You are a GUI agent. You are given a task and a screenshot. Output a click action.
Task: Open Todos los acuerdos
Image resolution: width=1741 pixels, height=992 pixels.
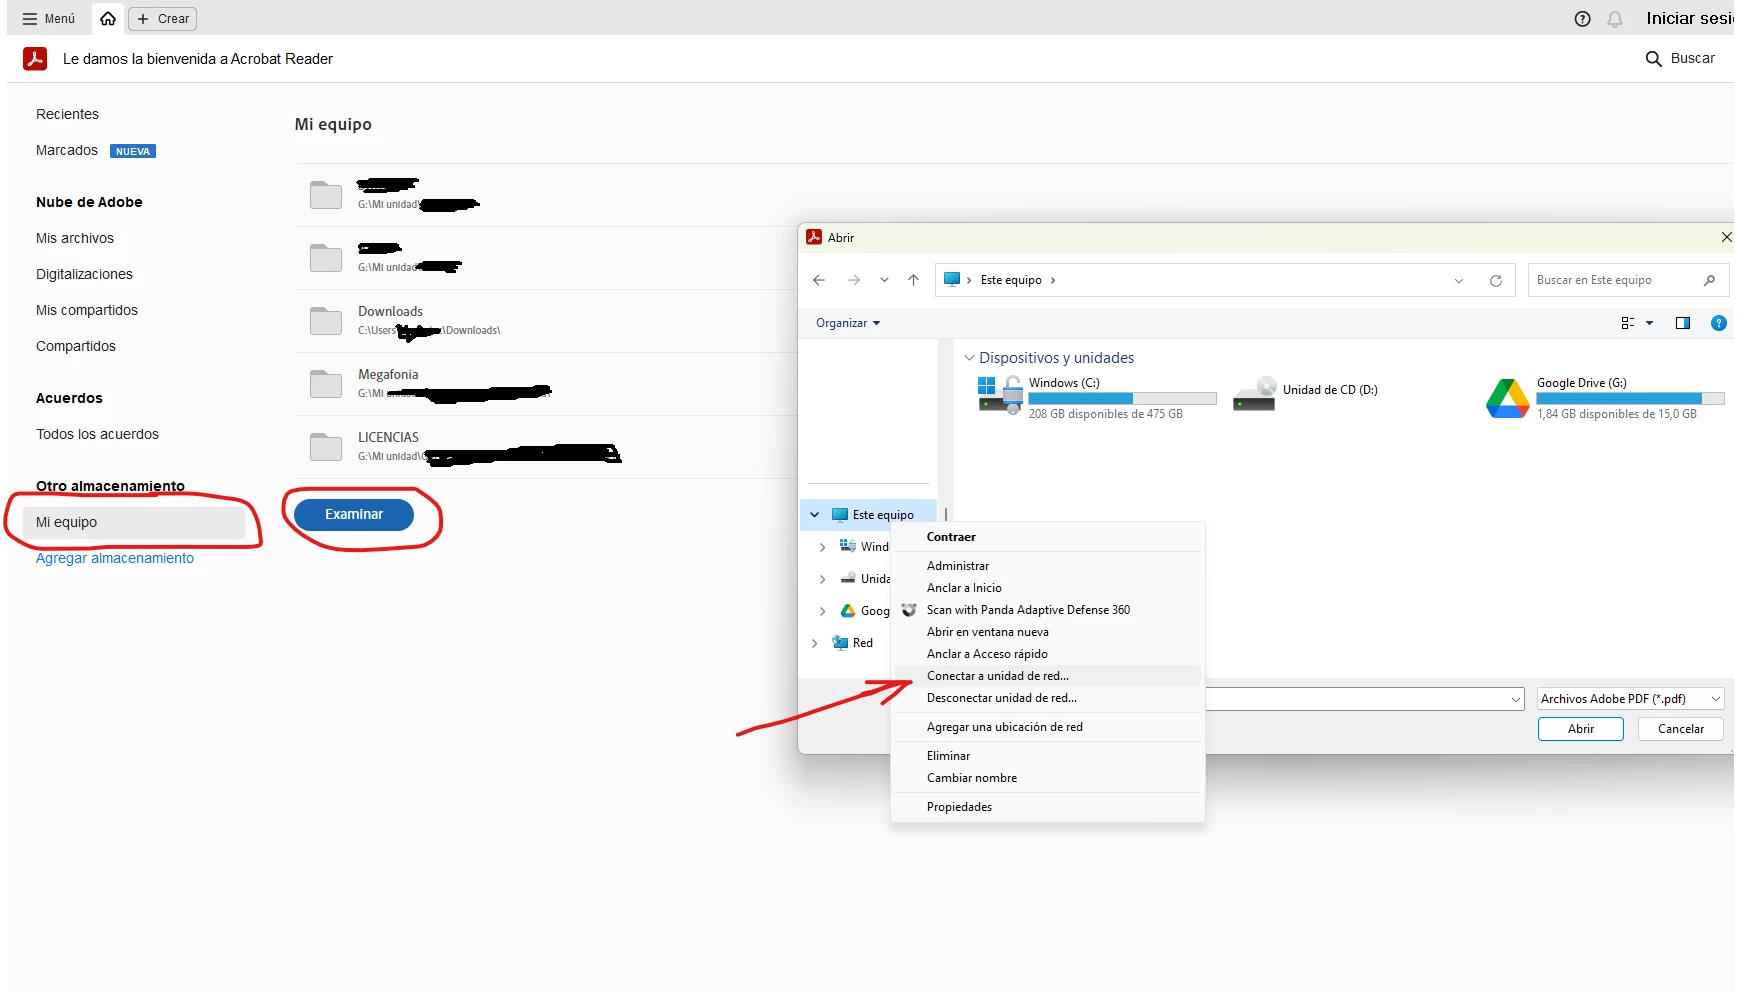click(x=97, y=434)
